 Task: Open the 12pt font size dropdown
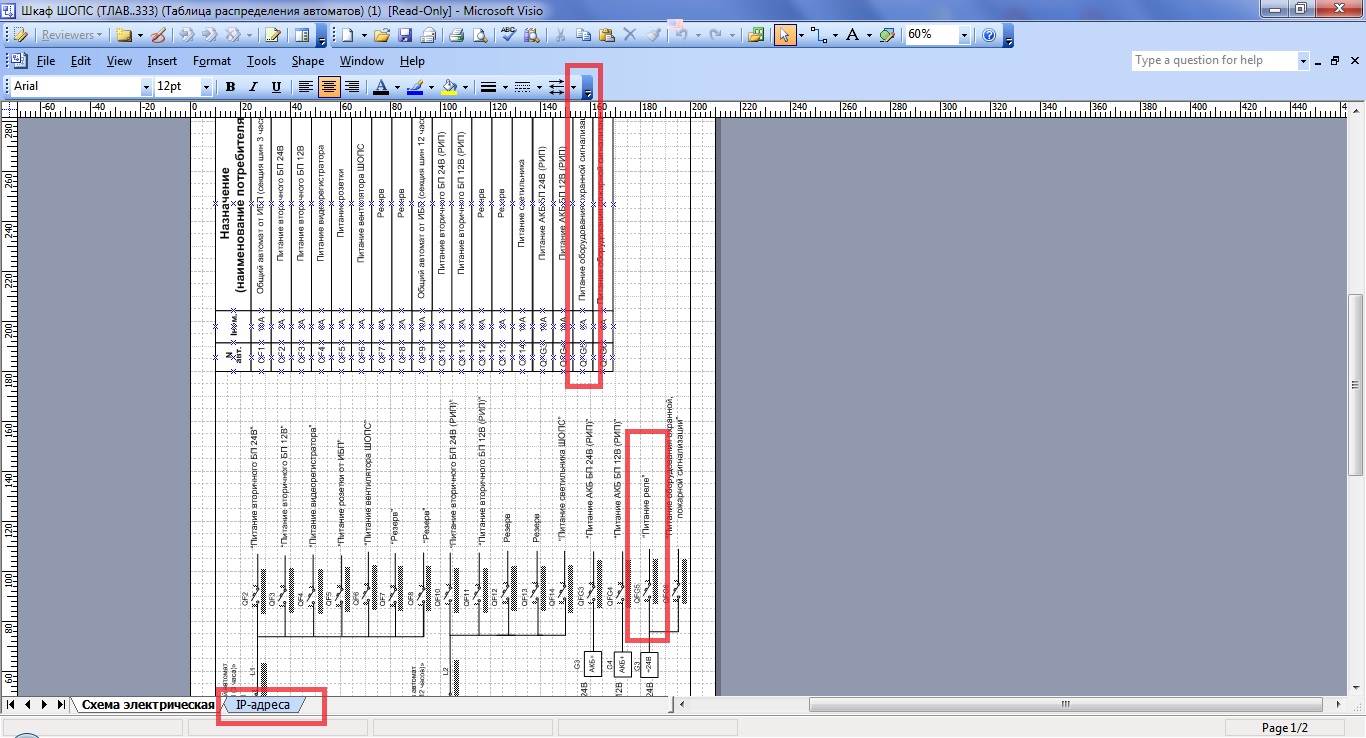click(206, 87)
